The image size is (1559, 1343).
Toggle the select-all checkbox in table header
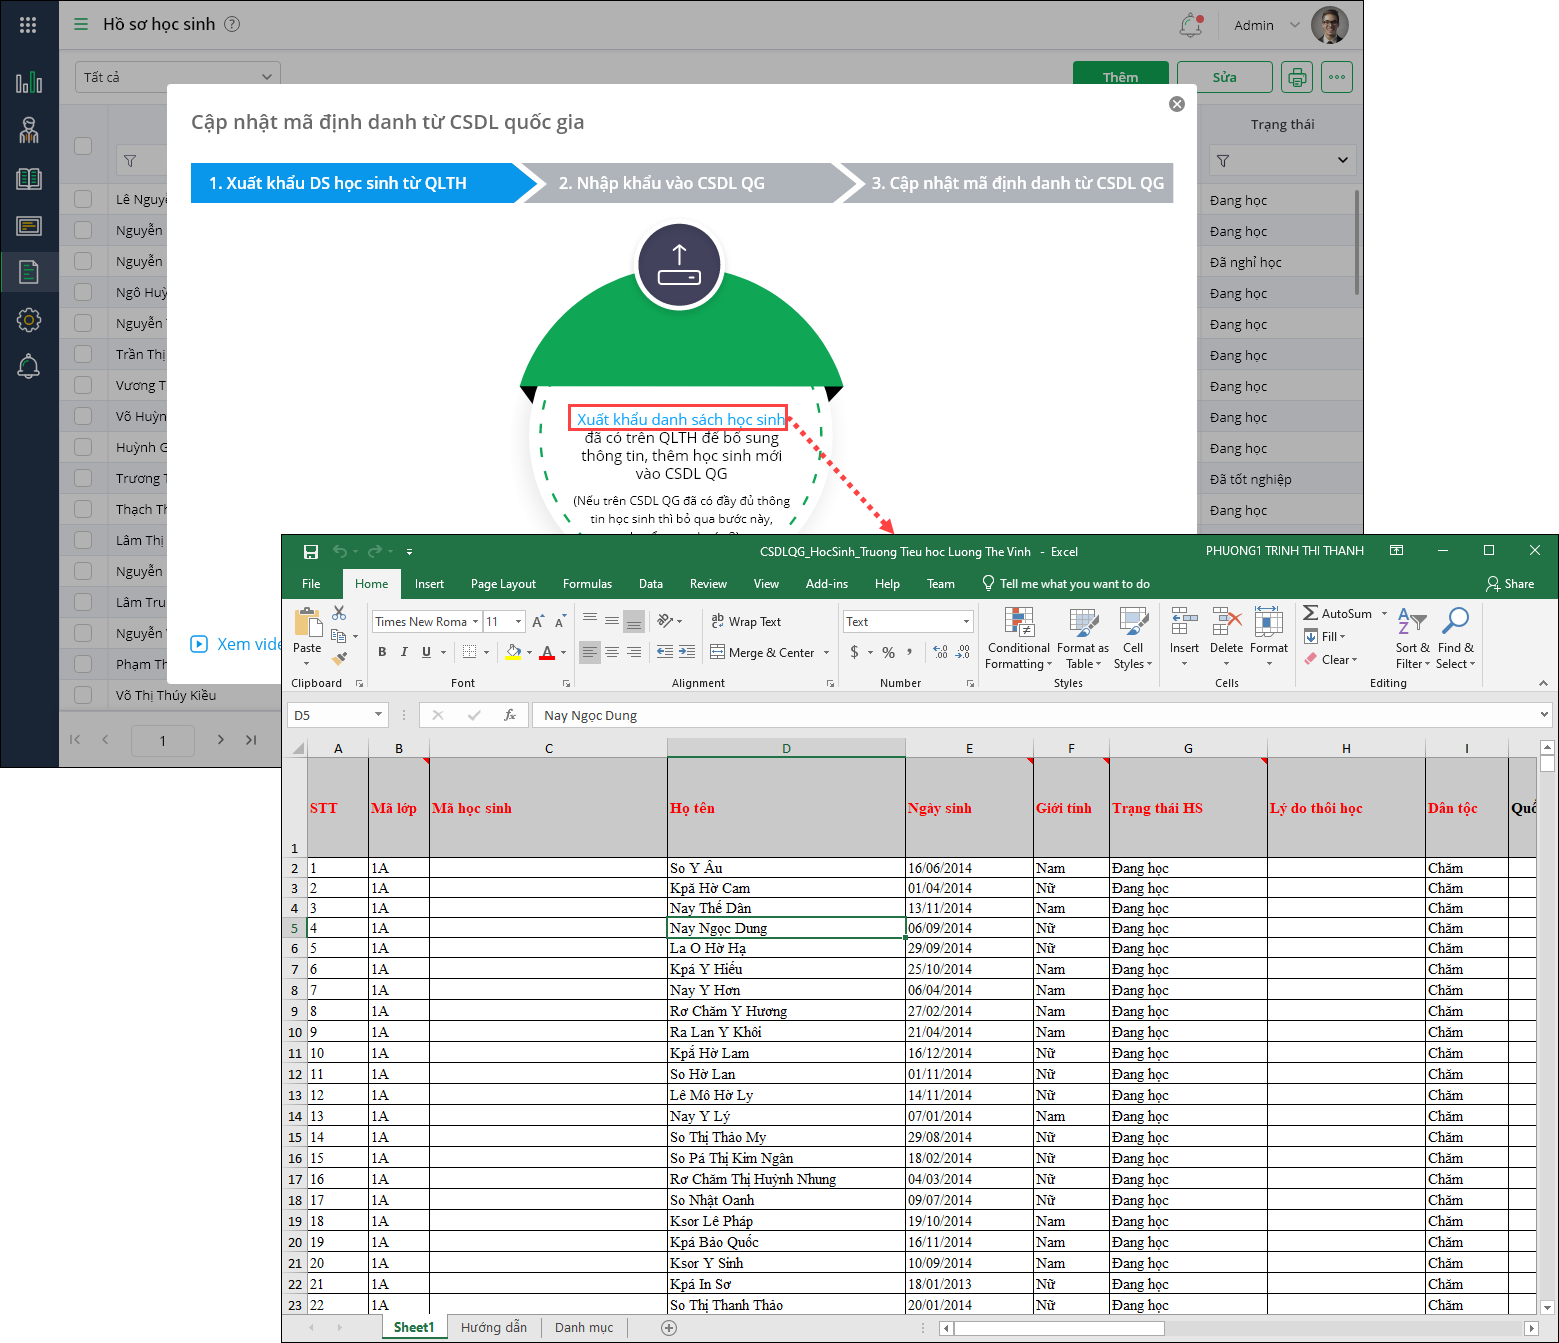[83, 146]
